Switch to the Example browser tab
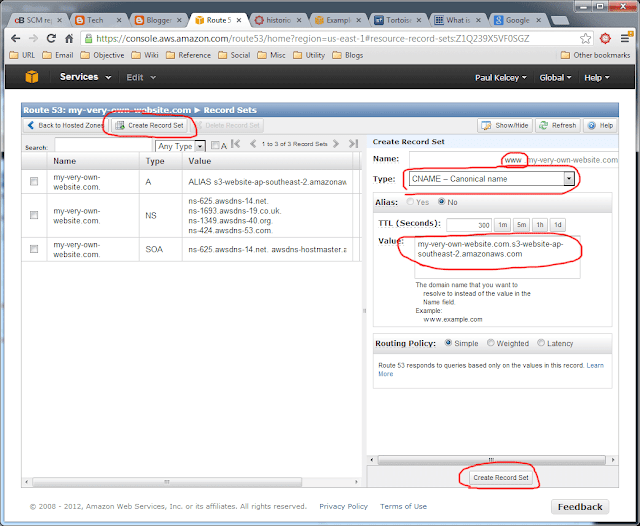640x526 pixels. (x=338, y=20)
